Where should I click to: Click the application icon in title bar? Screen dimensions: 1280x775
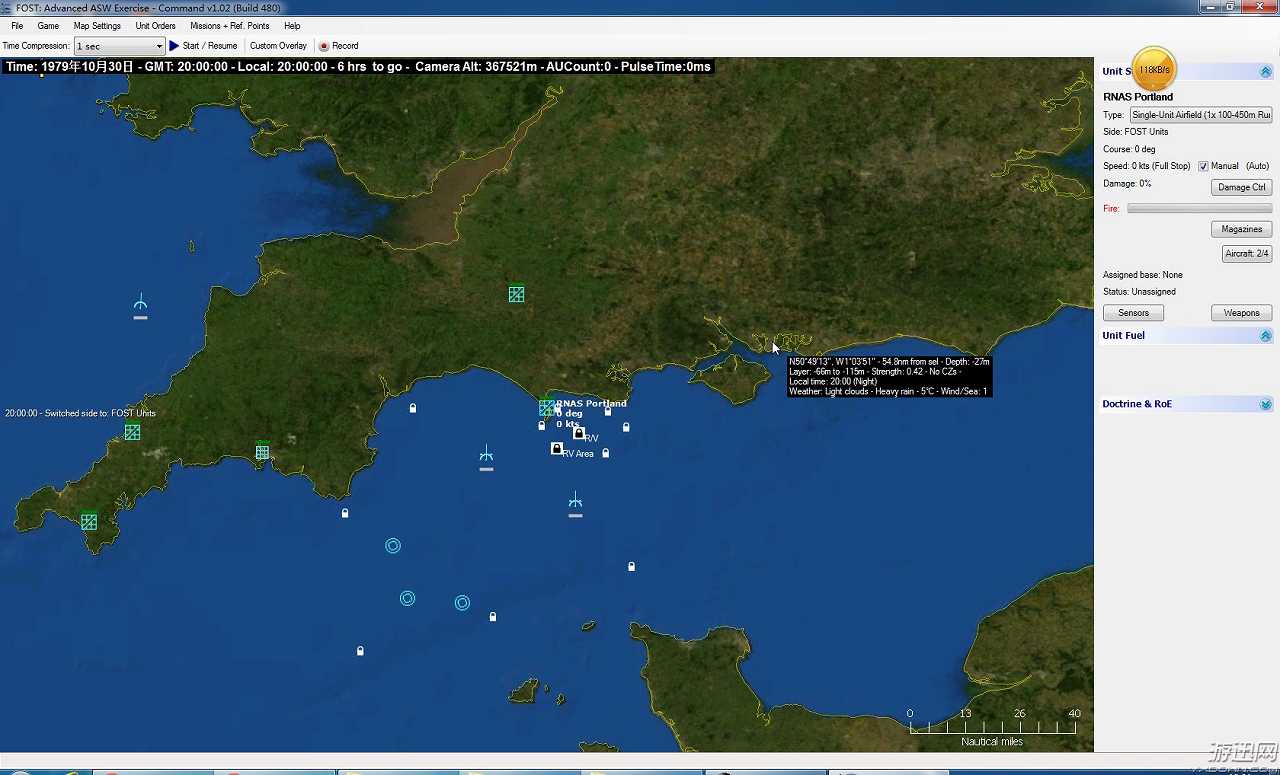coord(6,7)
